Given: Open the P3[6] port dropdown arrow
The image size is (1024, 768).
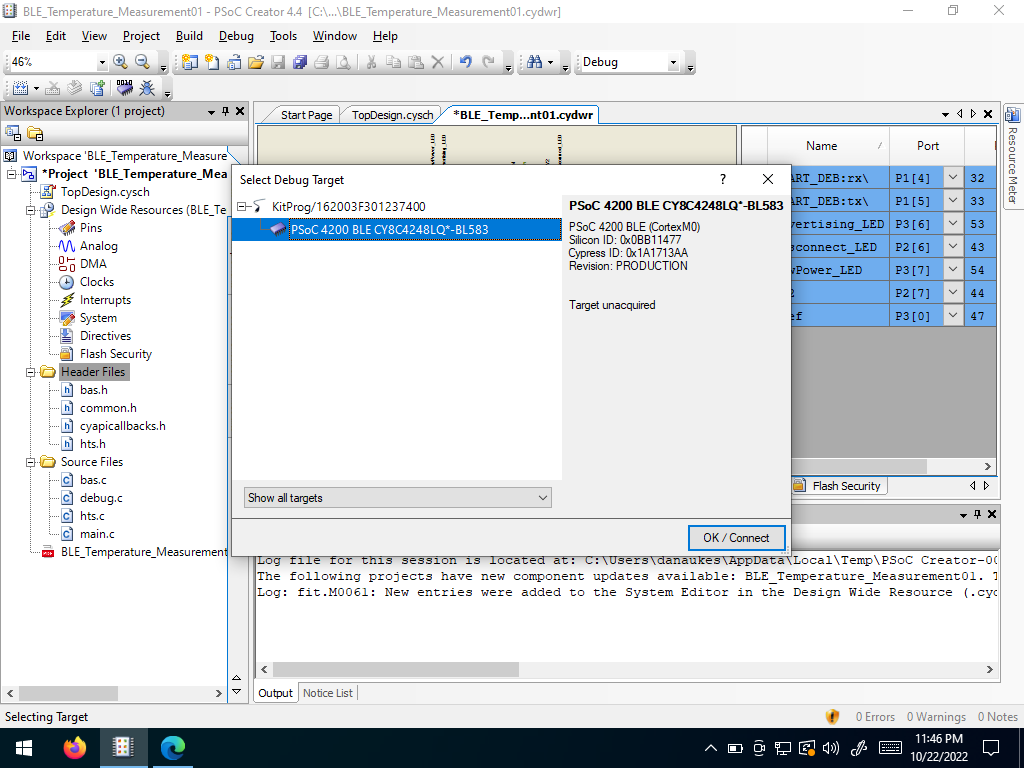Looking at the screenshot, I should (953, 223).
